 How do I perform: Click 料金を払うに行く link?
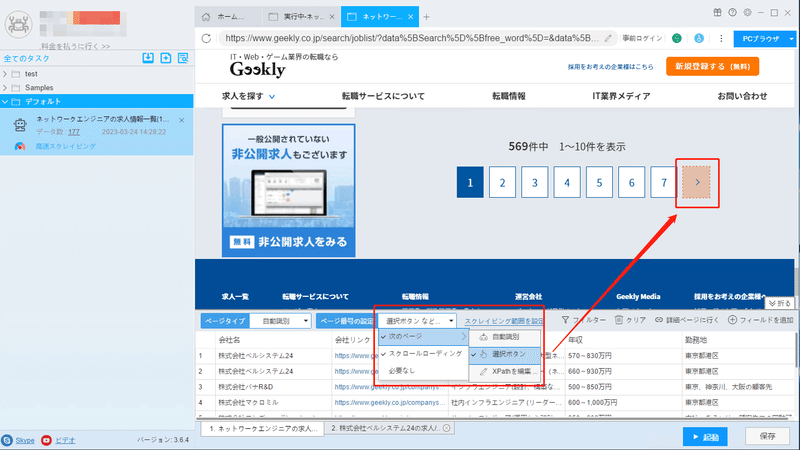(75, 46)
